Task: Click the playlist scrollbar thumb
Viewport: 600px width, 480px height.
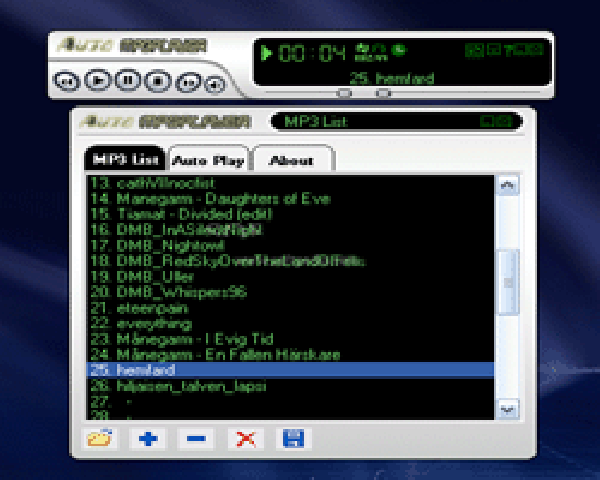Action: point(508,282)
